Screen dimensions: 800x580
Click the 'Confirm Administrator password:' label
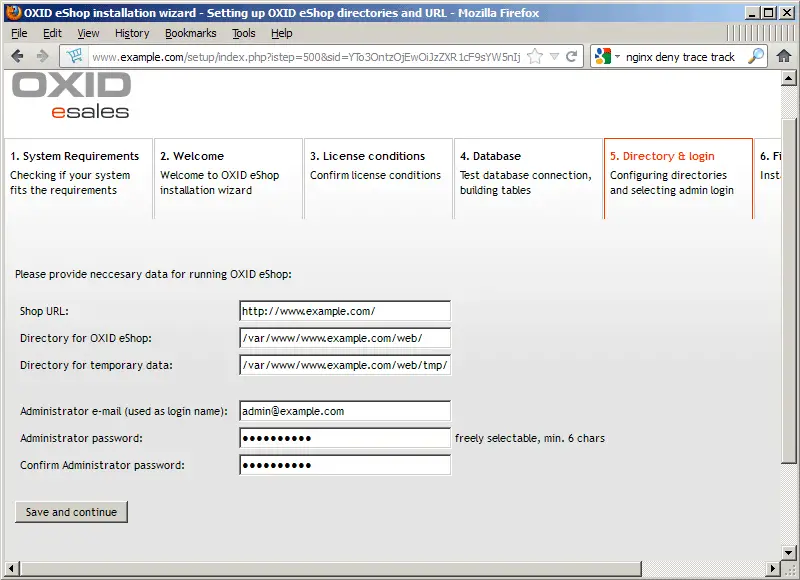click(x=102, y=465)
